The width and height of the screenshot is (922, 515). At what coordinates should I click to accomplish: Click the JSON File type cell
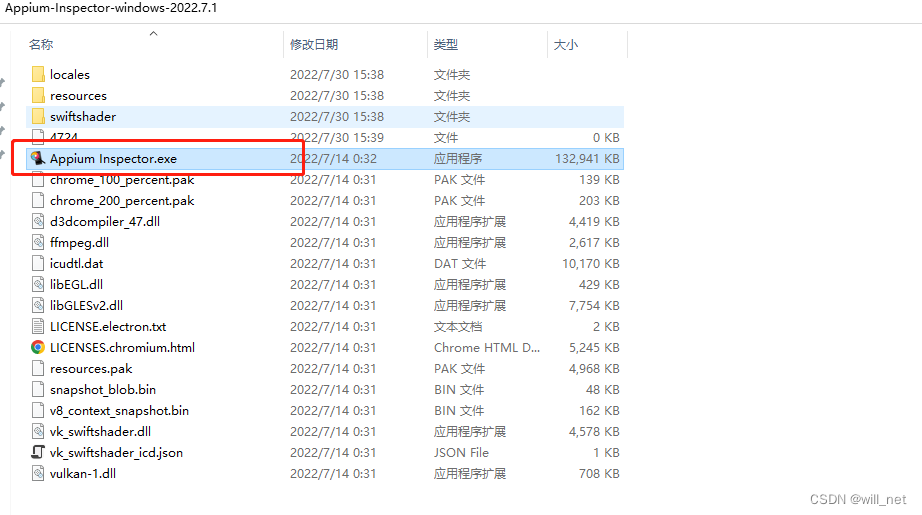[x=462, y=452]
